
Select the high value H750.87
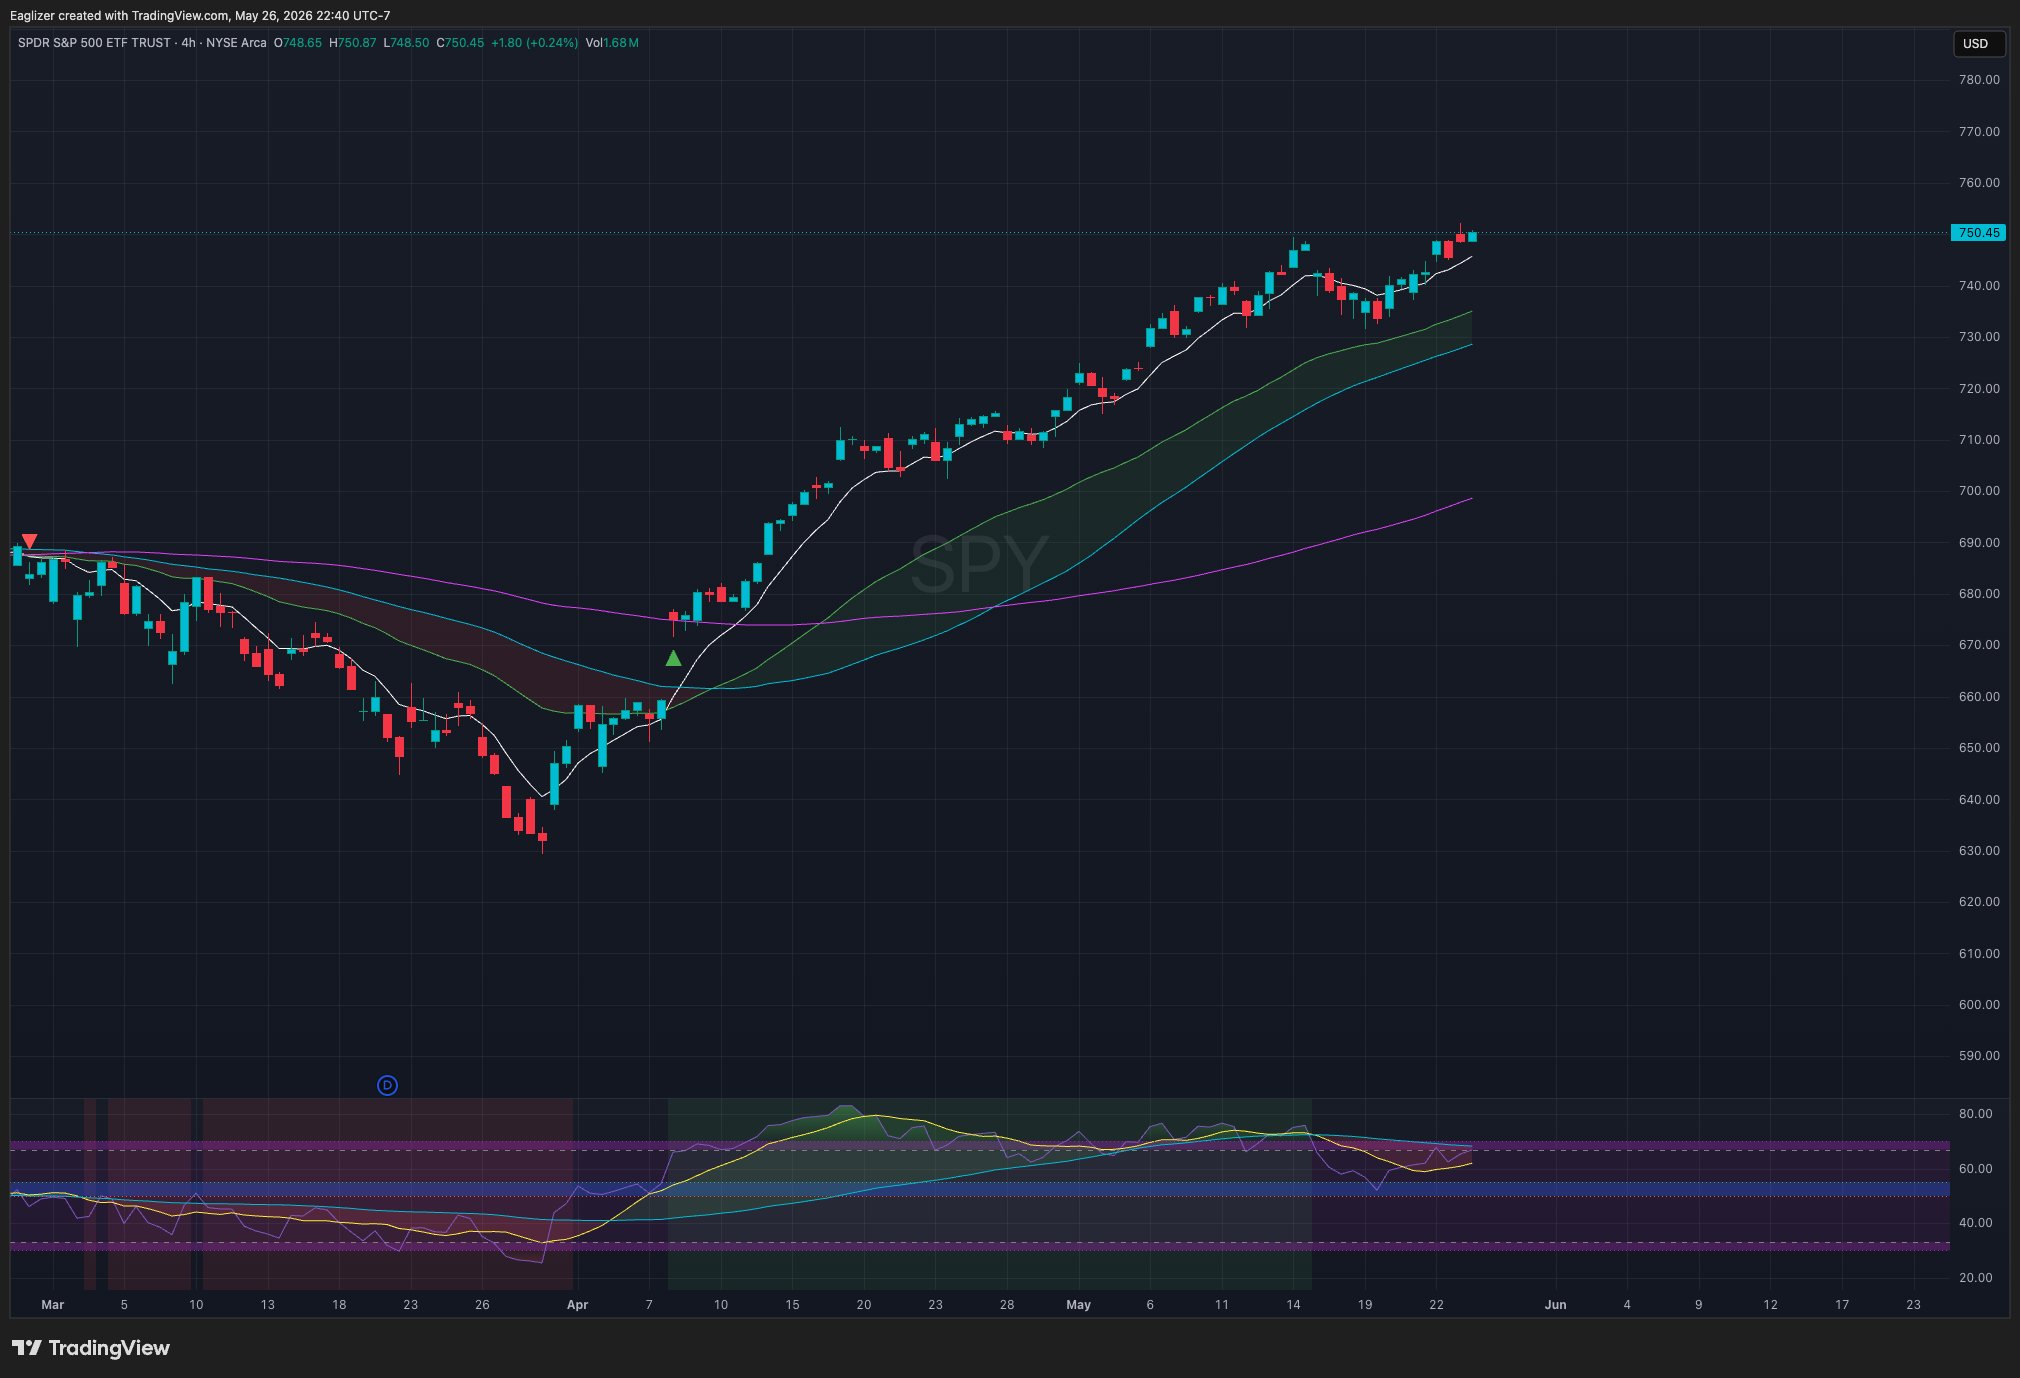[x=353, y=43]
